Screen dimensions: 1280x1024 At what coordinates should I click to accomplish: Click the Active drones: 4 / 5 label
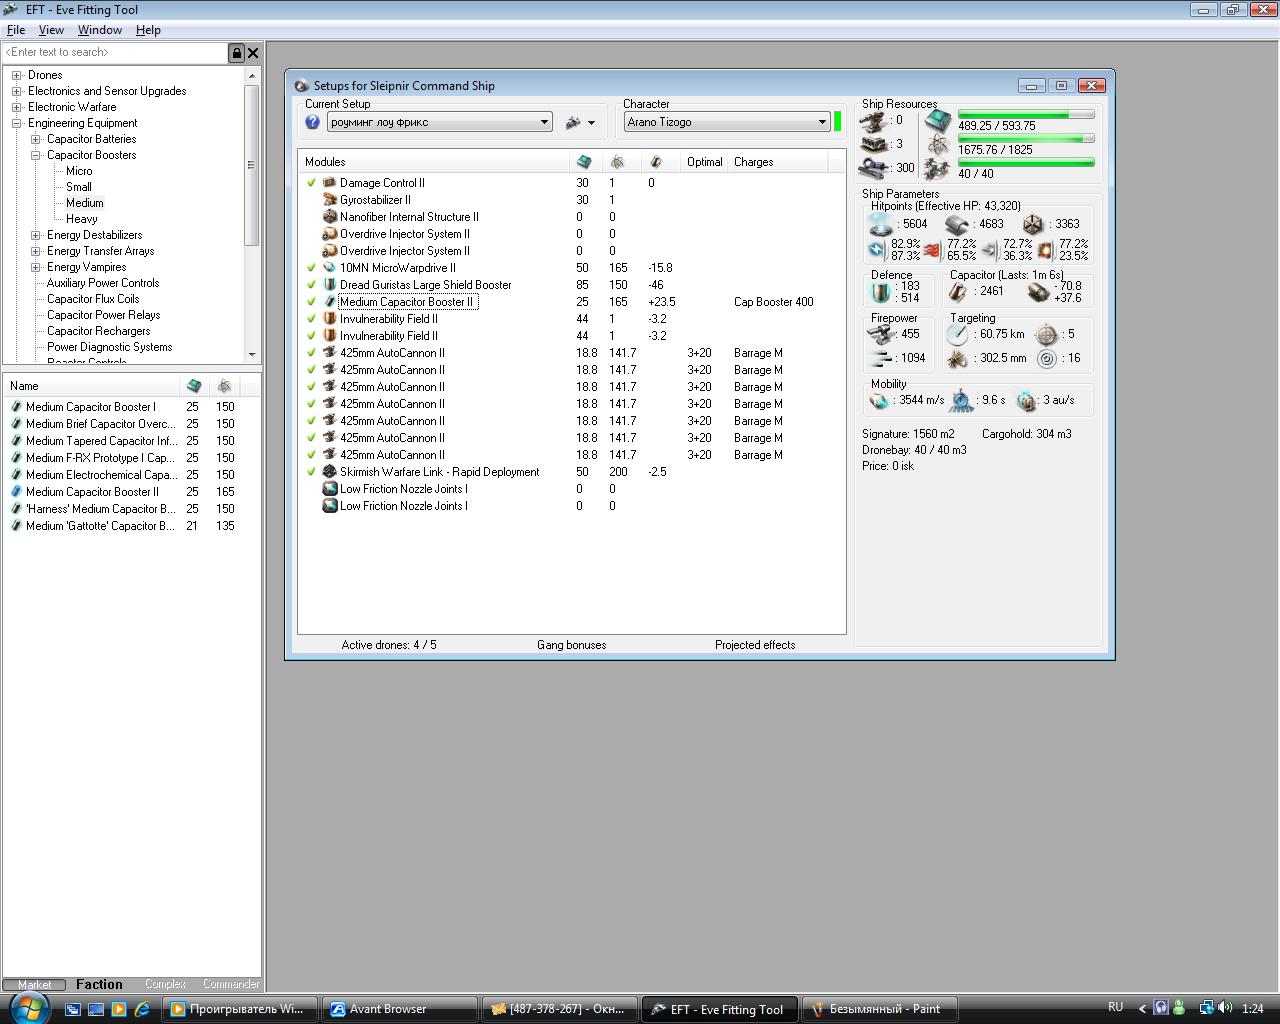pos(389,645)
